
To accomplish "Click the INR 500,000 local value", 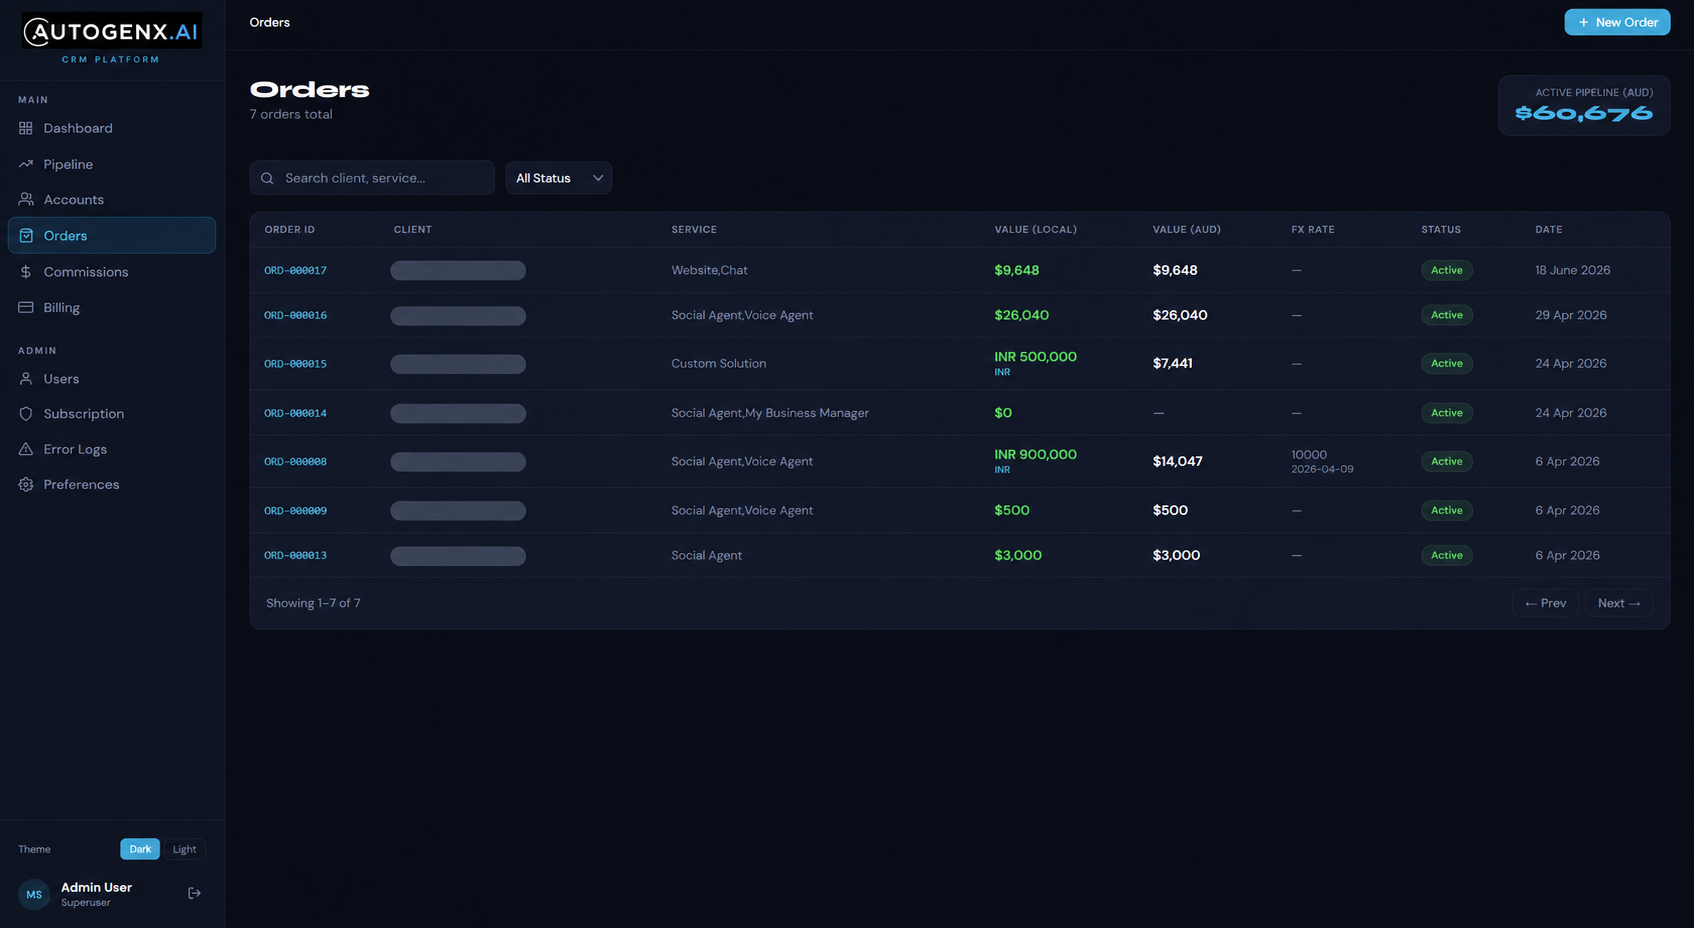I will pyautogui.click(x=1035, y=357).
